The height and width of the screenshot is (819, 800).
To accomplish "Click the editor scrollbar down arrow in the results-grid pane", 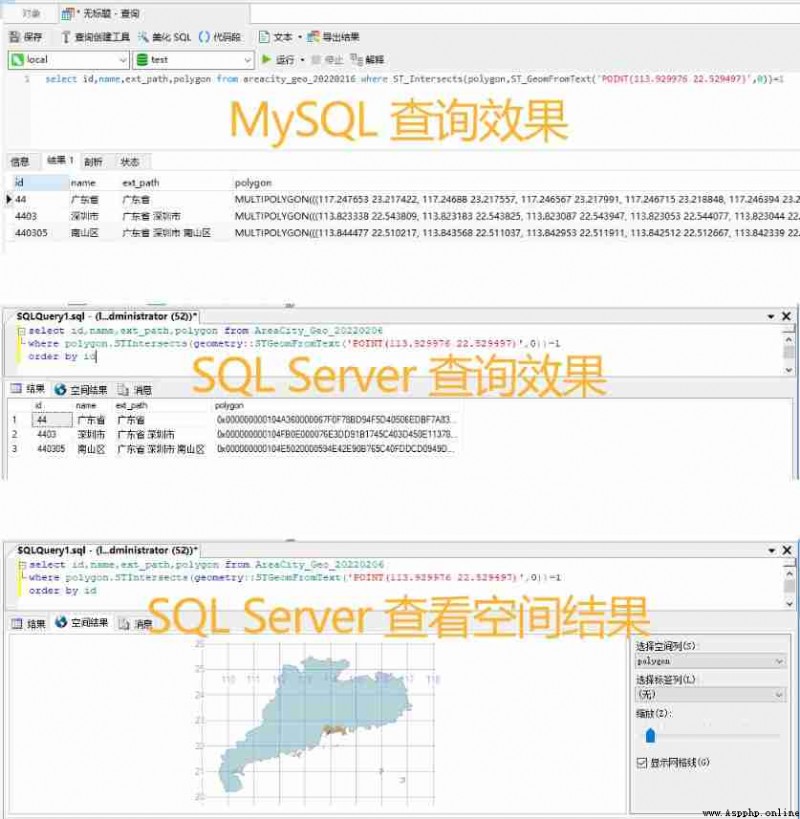I will tap(789, 370).
